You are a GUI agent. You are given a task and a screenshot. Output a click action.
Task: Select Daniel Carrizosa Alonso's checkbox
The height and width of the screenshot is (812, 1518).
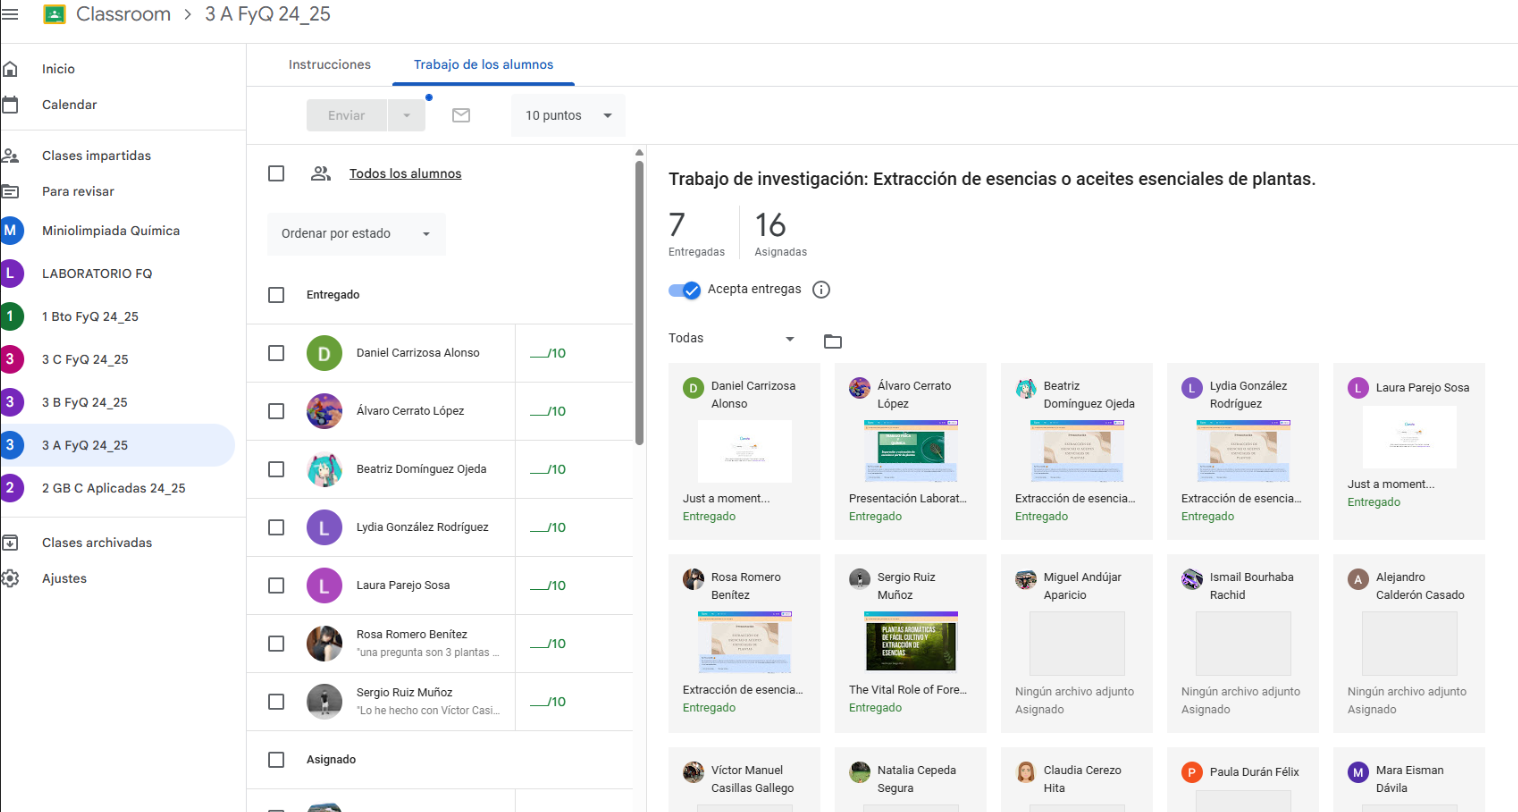277,353
